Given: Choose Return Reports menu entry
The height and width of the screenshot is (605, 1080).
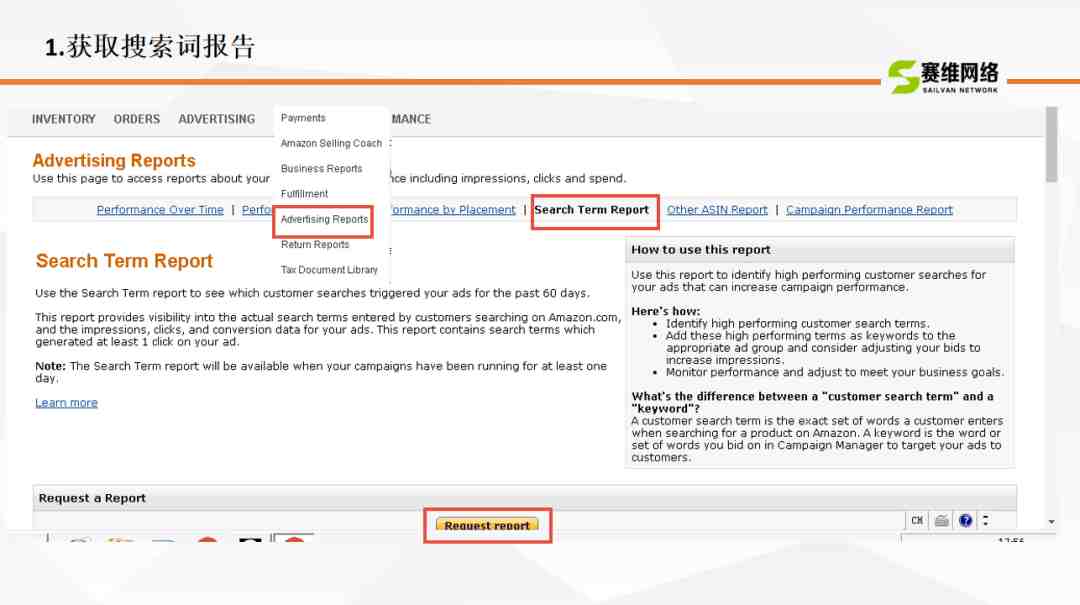Looking at the screenshot, I should pyautogui.click(x=315, y=245).
